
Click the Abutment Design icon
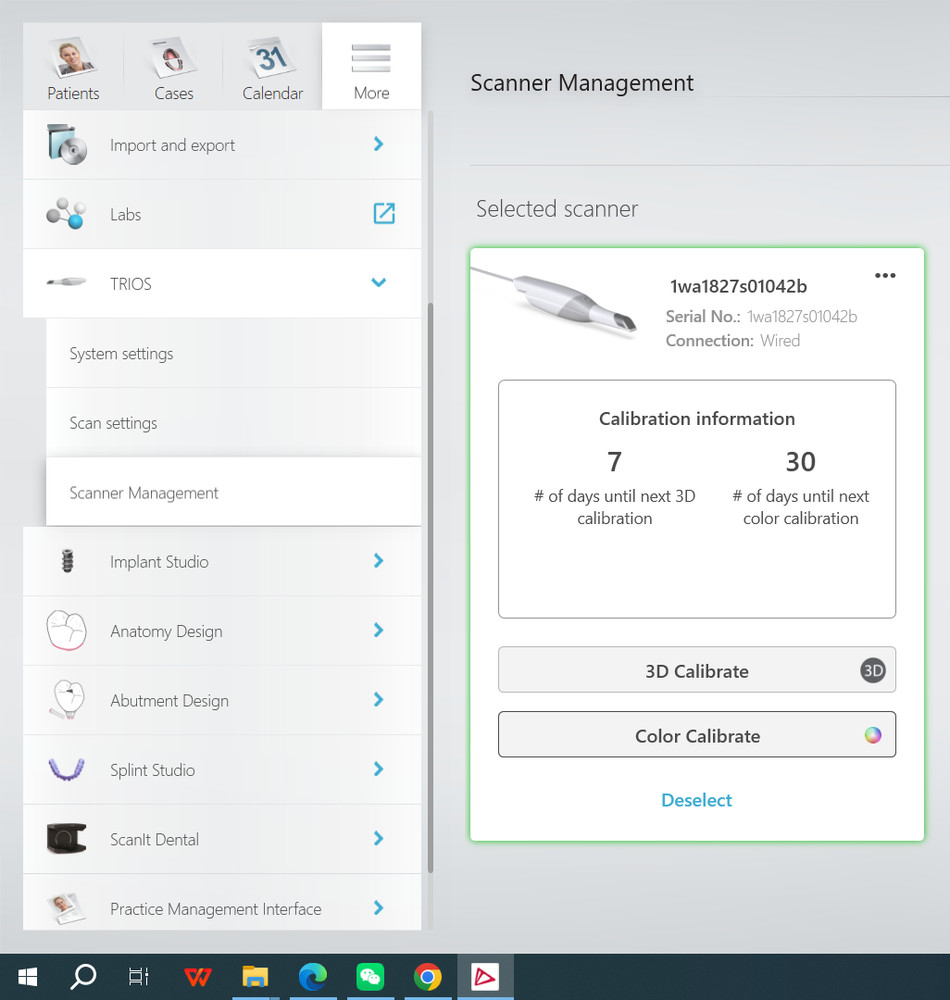[67, 700]
